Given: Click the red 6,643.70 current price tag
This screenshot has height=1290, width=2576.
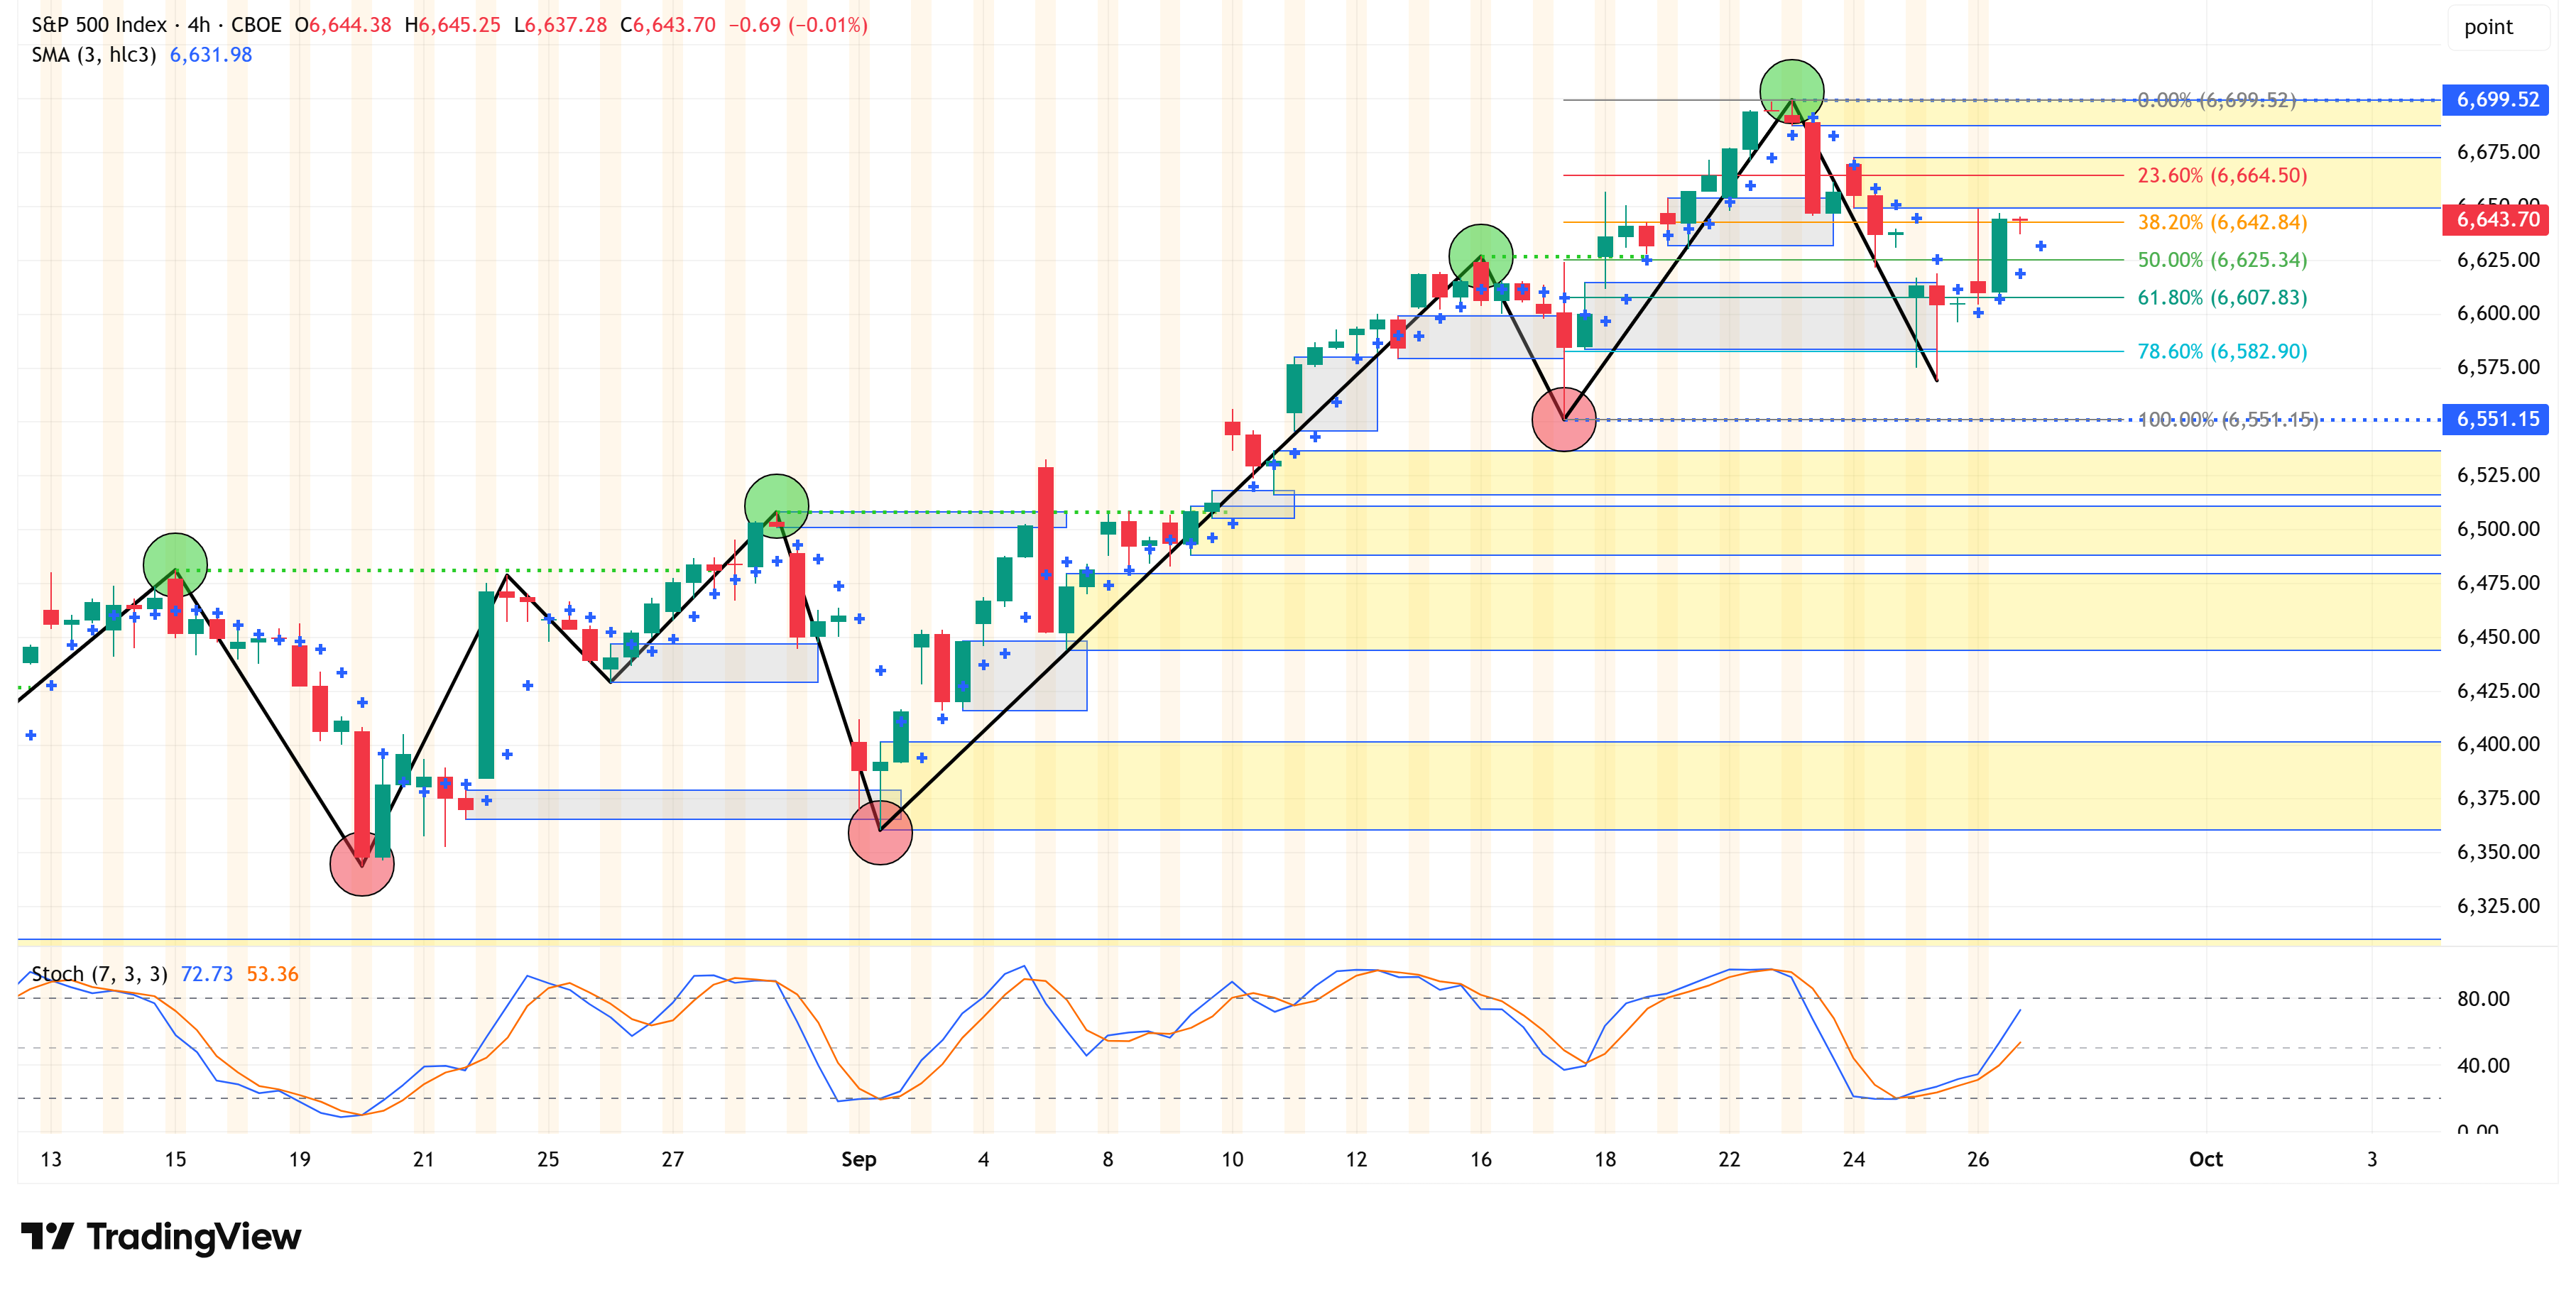Looking at the screenshot, I should (x=2496, y=220).
